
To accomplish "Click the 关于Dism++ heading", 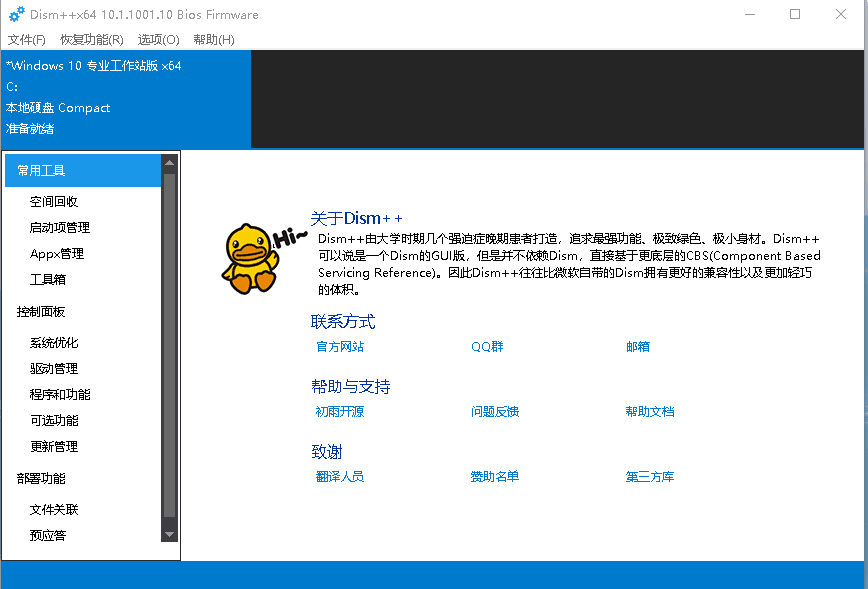I will click(x=356, y=218).
